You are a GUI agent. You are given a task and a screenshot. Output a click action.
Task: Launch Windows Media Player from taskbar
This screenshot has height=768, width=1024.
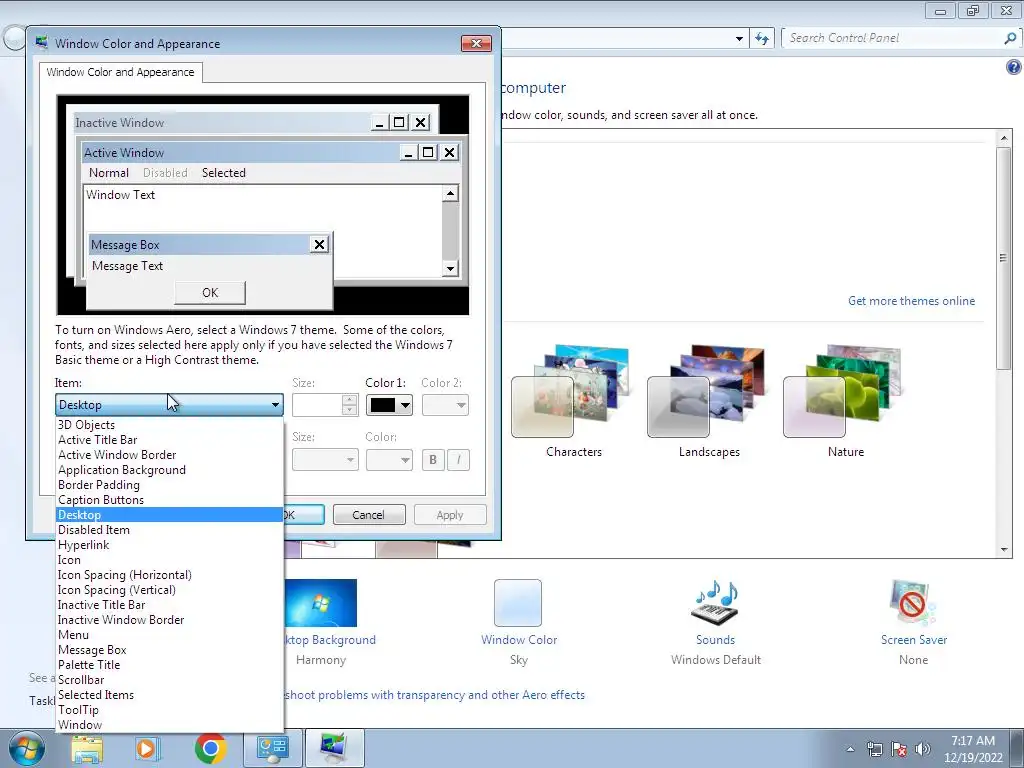tap(147, 748)
